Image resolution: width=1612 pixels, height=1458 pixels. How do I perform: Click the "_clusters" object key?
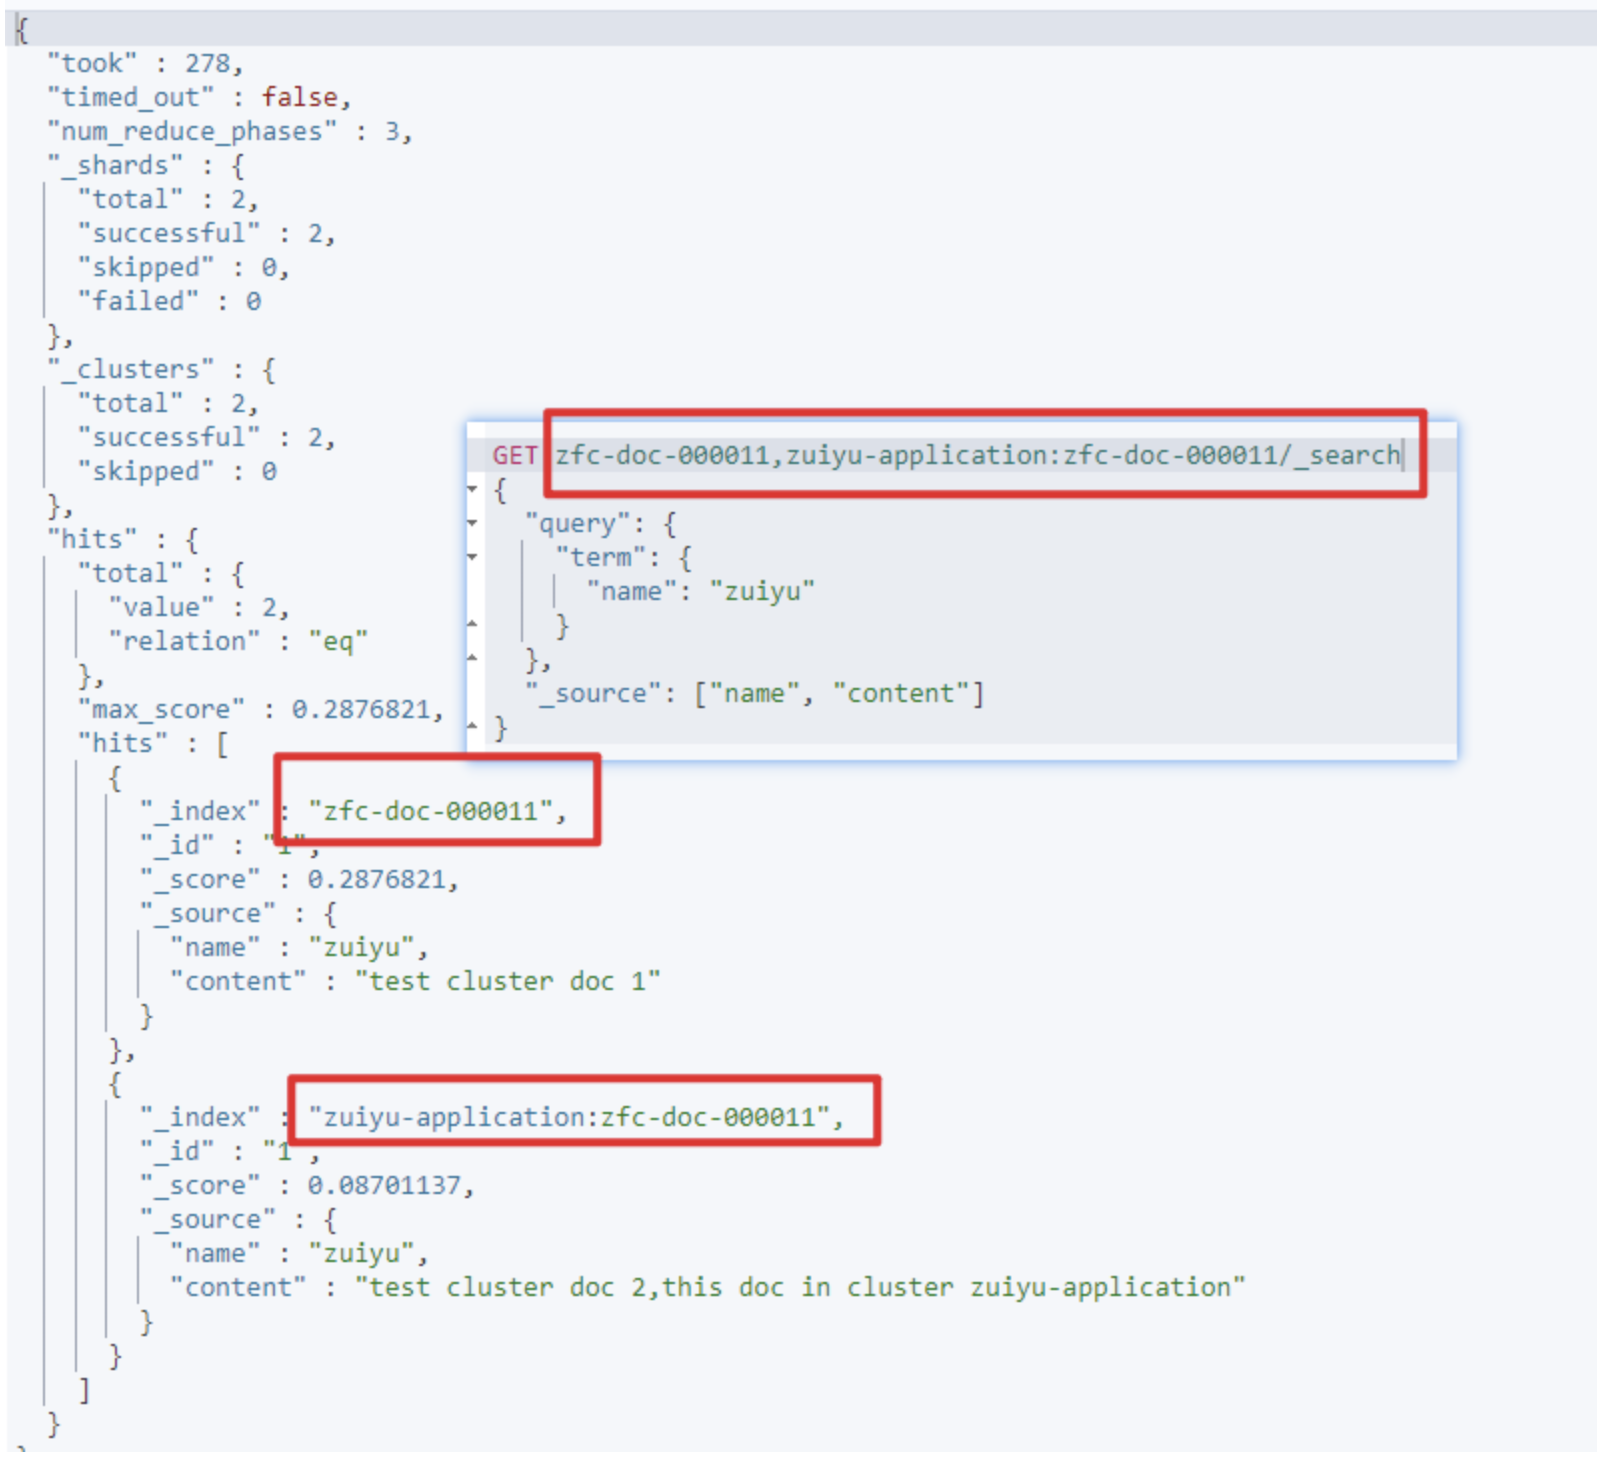(x=130, y=370)
